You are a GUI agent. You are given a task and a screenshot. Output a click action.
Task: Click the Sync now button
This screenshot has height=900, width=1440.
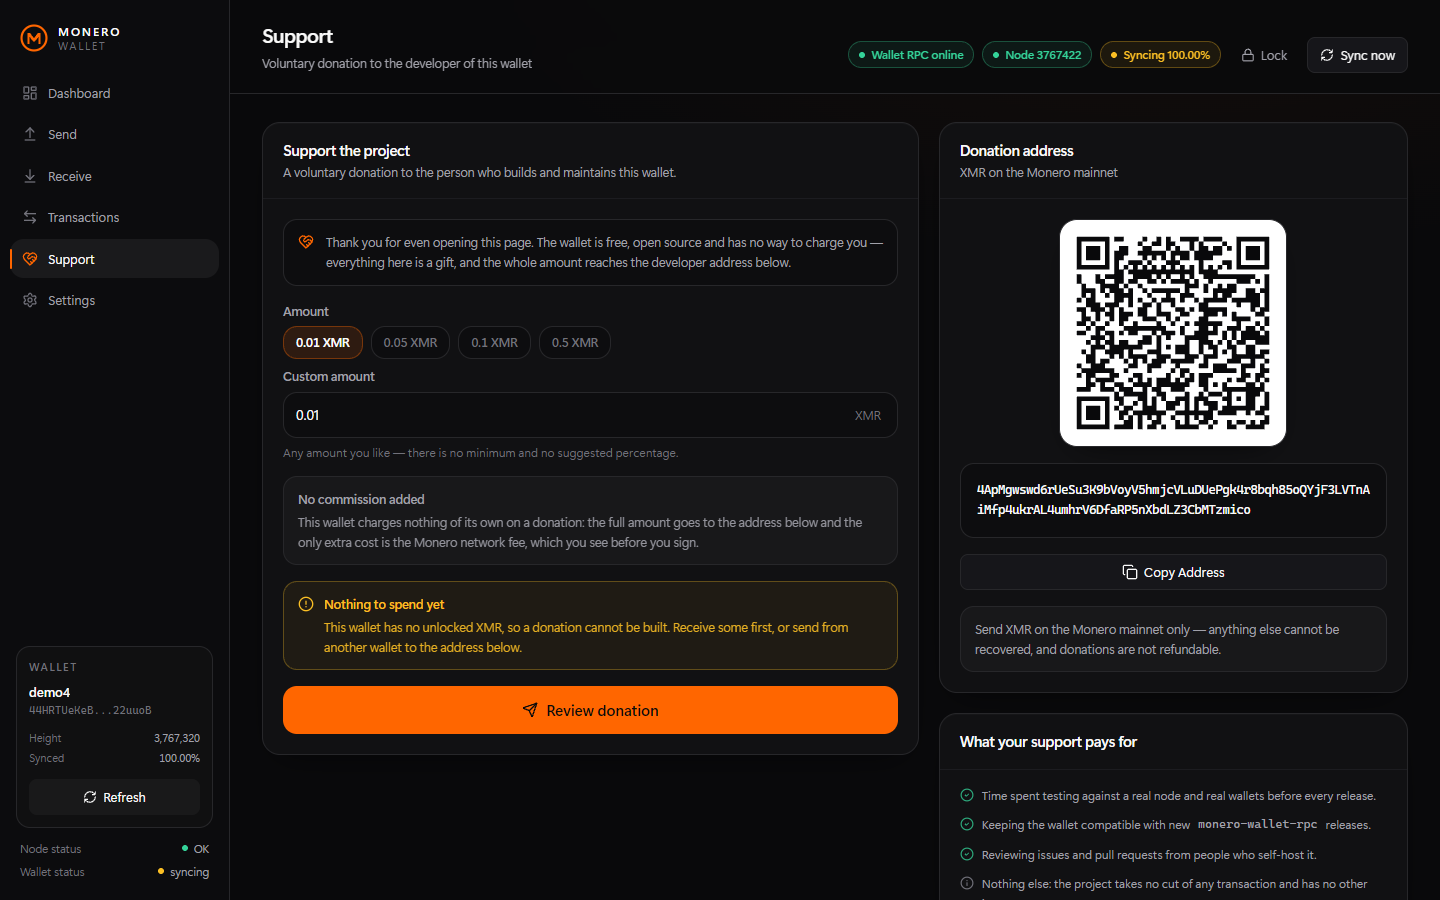[x=1357, y=55]
